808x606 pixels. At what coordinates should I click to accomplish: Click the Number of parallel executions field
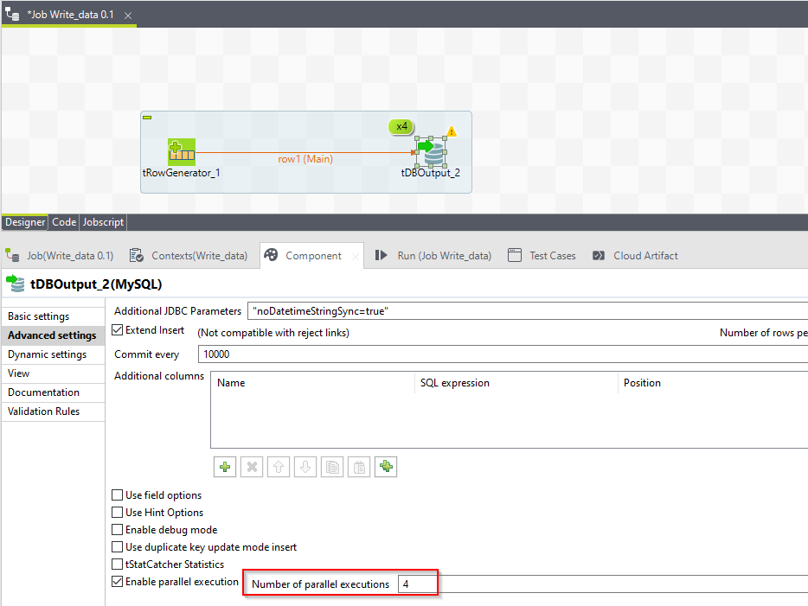pyautogui.click(x=416, y=584)
